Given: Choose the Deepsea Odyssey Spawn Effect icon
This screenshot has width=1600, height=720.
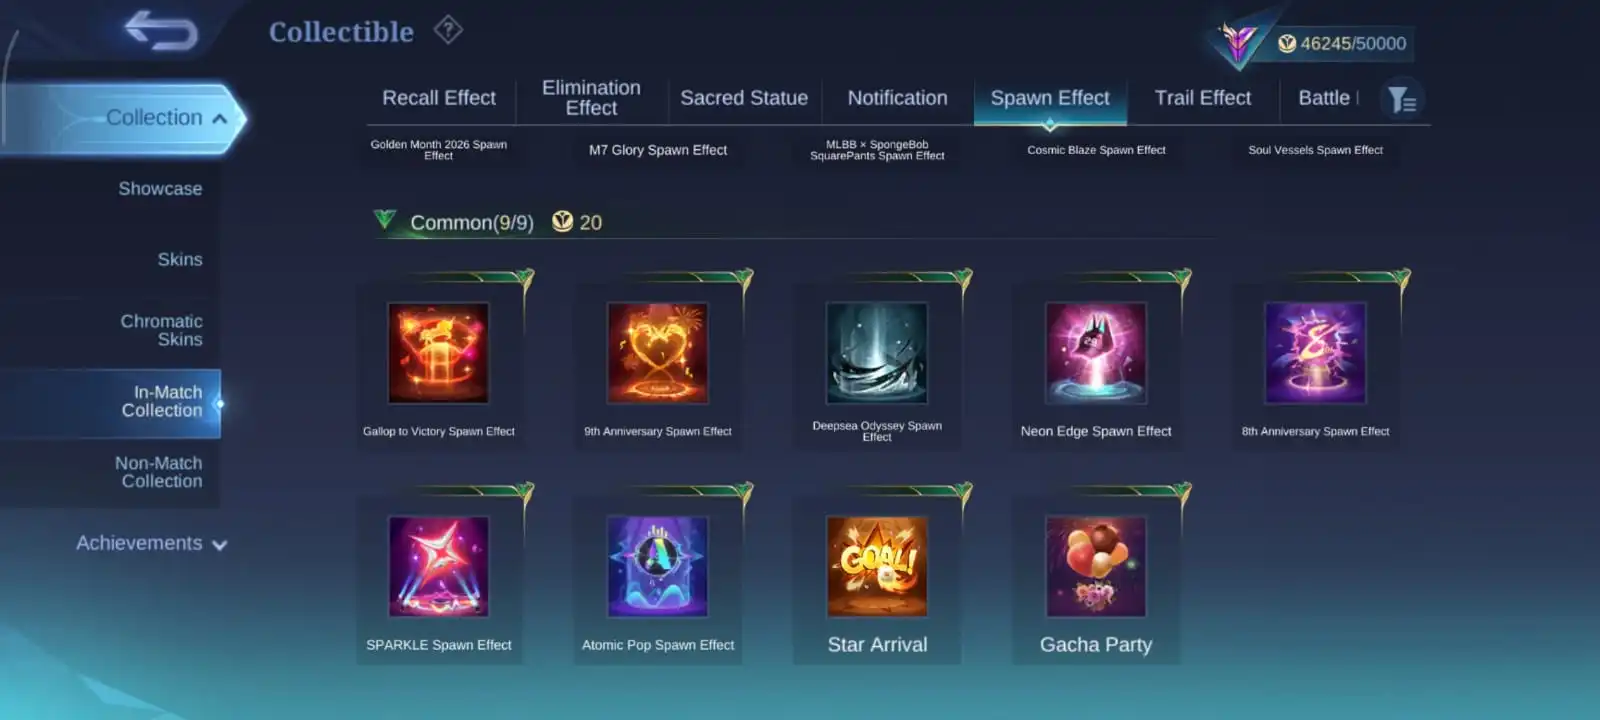Looking at the screenshot, I should 877,353.
